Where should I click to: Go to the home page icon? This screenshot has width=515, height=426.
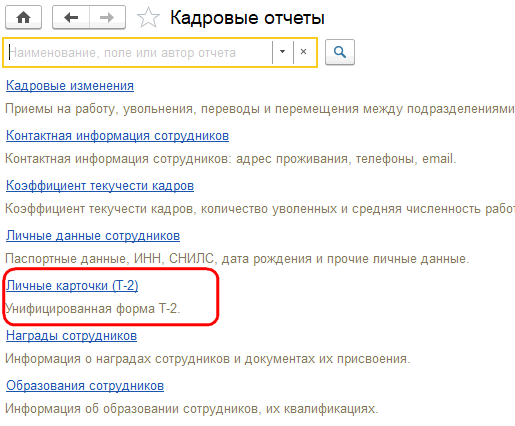[23, 17]
